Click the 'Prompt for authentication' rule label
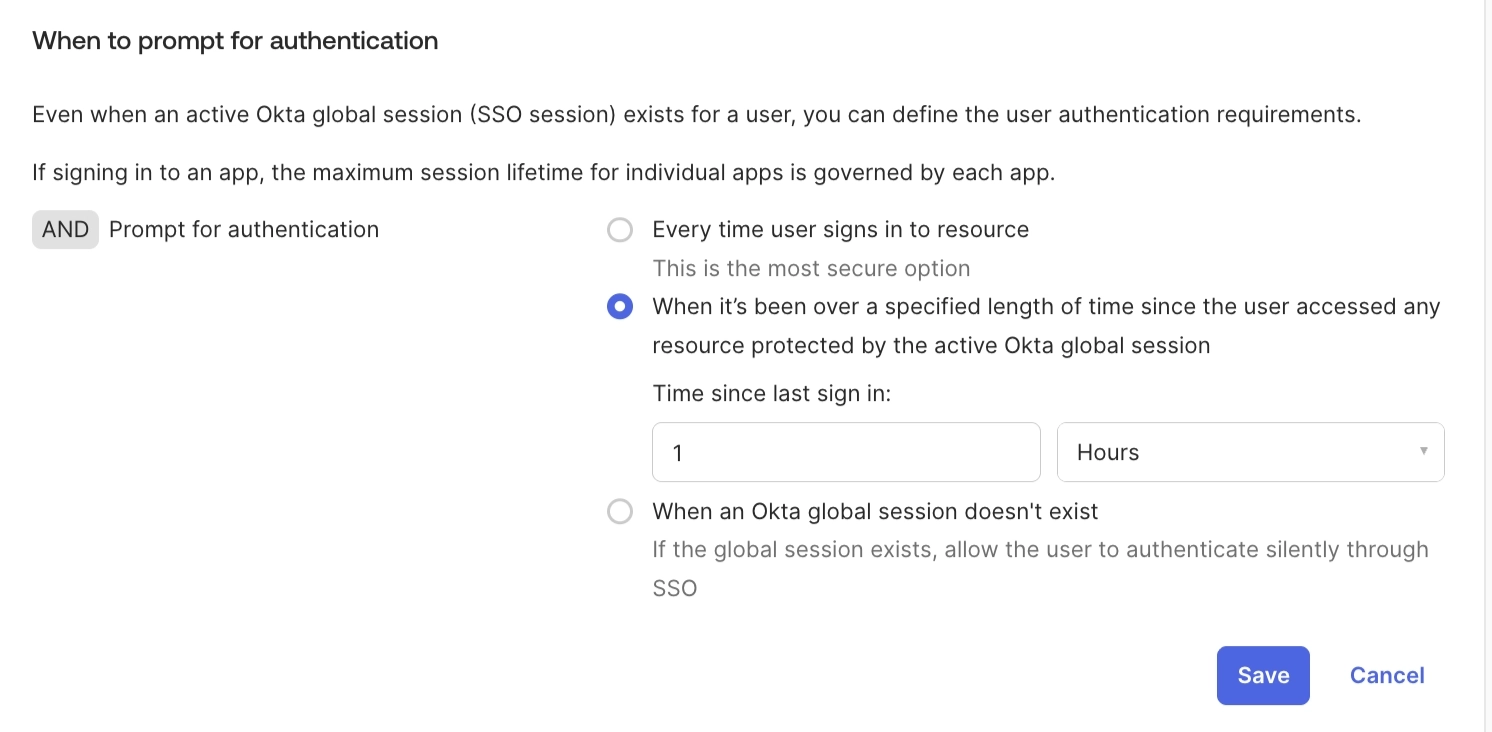This screenshot has height=732, width=1492. coord(244,229)
